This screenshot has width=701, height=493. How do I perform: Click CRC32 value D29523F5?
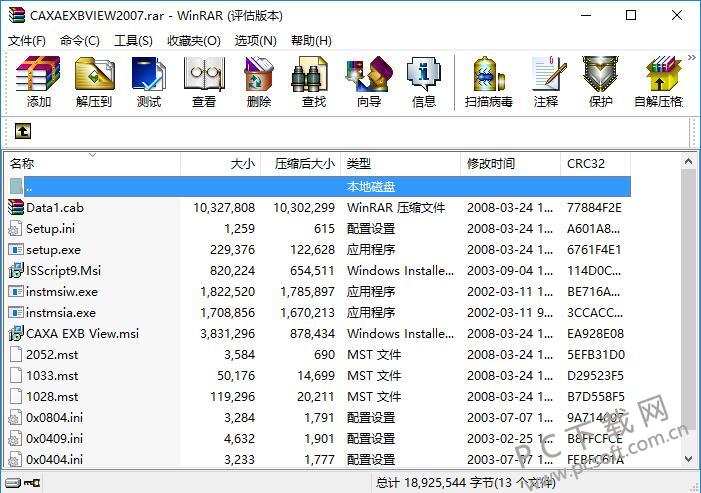coord(595,375)
